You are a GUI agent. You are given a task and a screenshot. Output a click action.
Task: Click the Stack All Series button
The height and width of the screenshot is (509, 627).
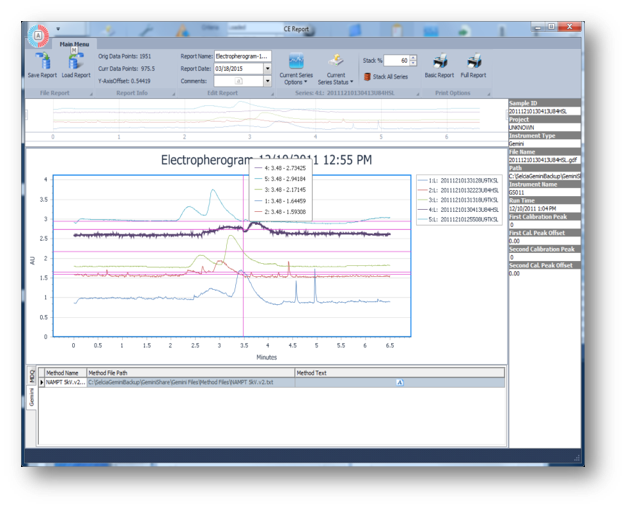389,76
